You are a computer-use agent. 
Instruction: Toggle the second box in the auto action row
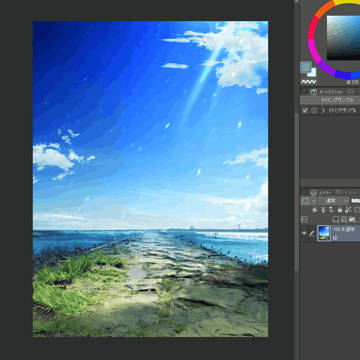314,110
